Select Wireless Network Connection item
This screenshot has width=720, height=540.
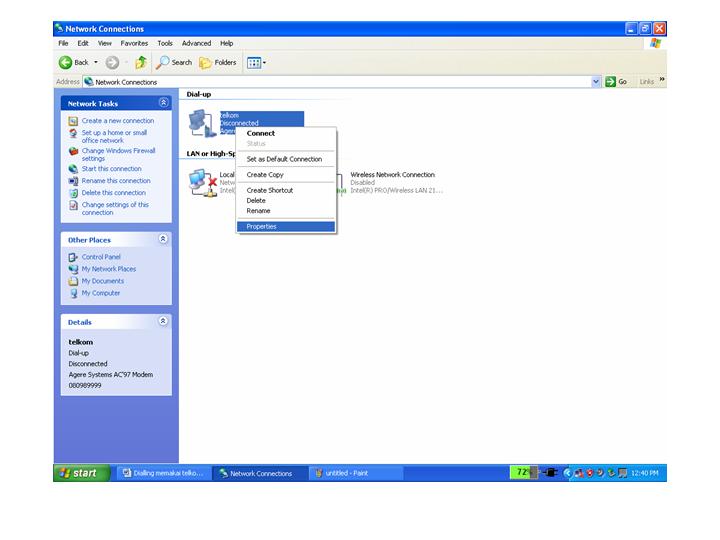tap(393, 182)
